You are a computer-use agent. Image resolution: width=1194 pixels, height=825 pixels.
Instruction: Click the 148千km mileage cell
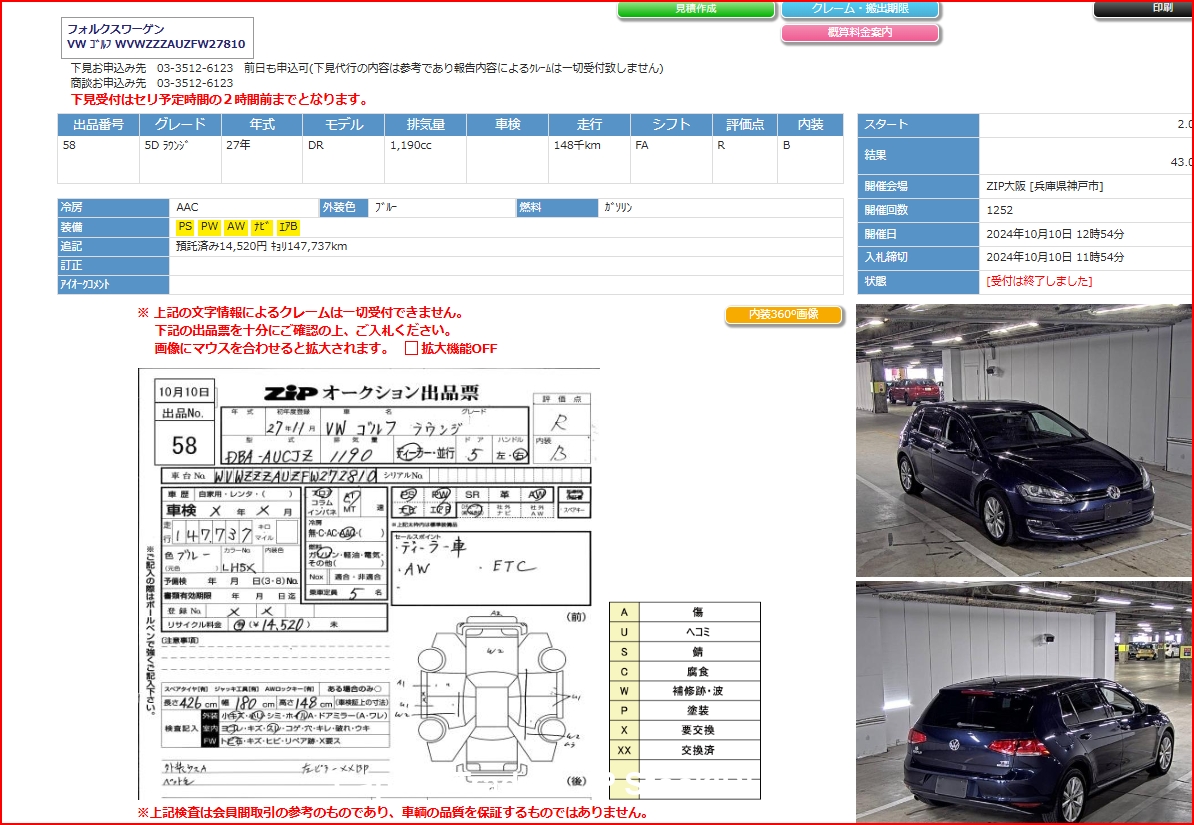pos(589,160)
